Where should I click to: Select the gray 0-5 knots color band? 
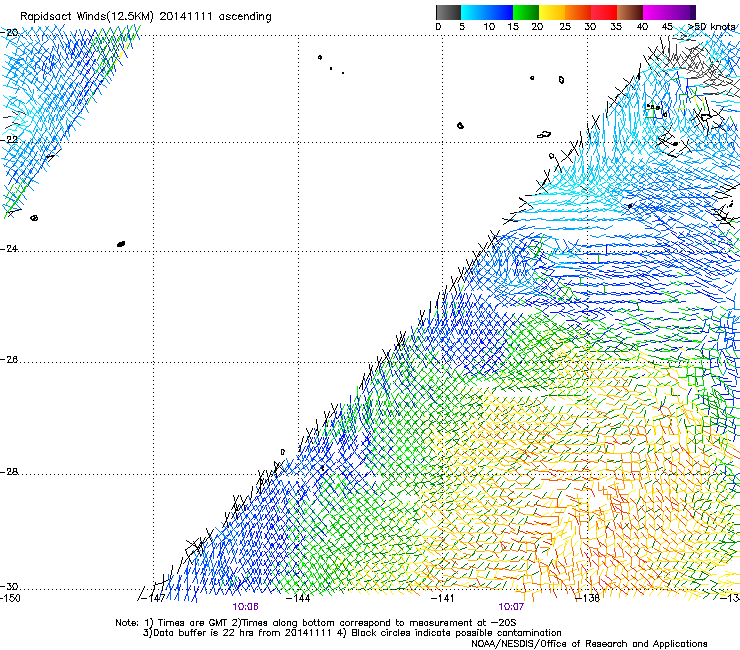[x=449, y=12]
